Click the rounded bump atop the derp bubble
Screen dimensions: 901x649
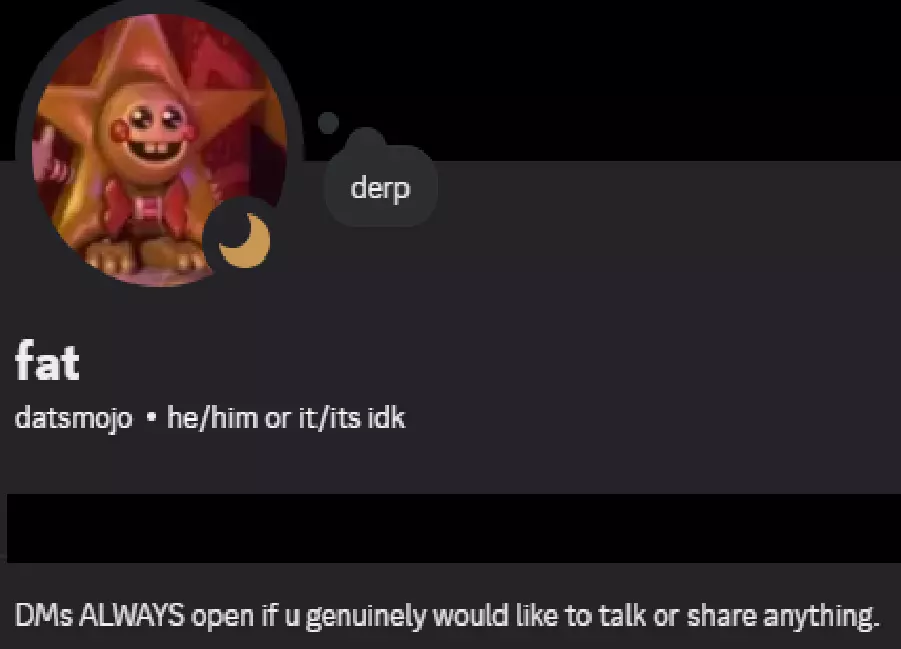[x=365, y=138]
